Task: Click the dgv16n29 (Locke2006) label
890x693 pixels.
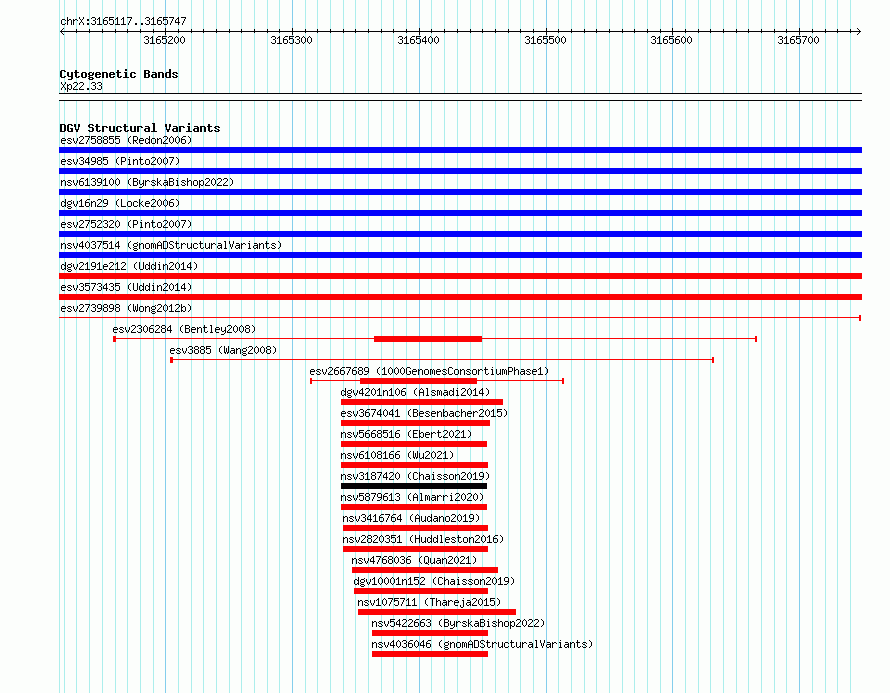Action: tap(120, 203)
